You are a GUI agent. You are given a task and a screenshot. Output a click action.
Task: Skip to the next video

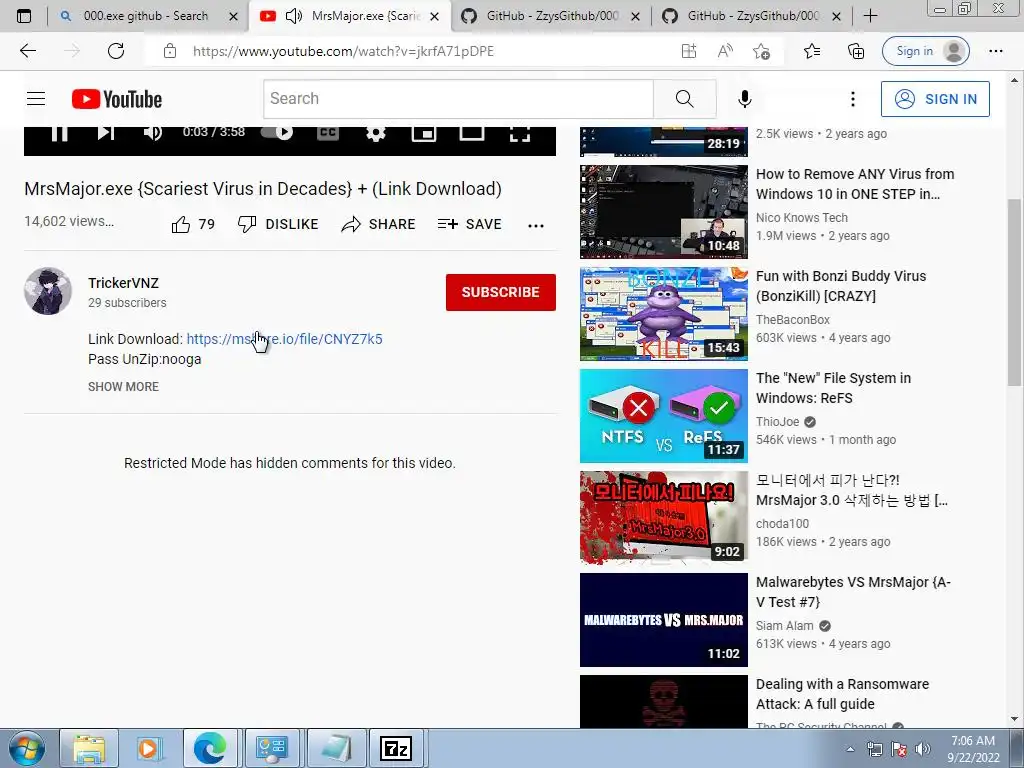[106, 133]
